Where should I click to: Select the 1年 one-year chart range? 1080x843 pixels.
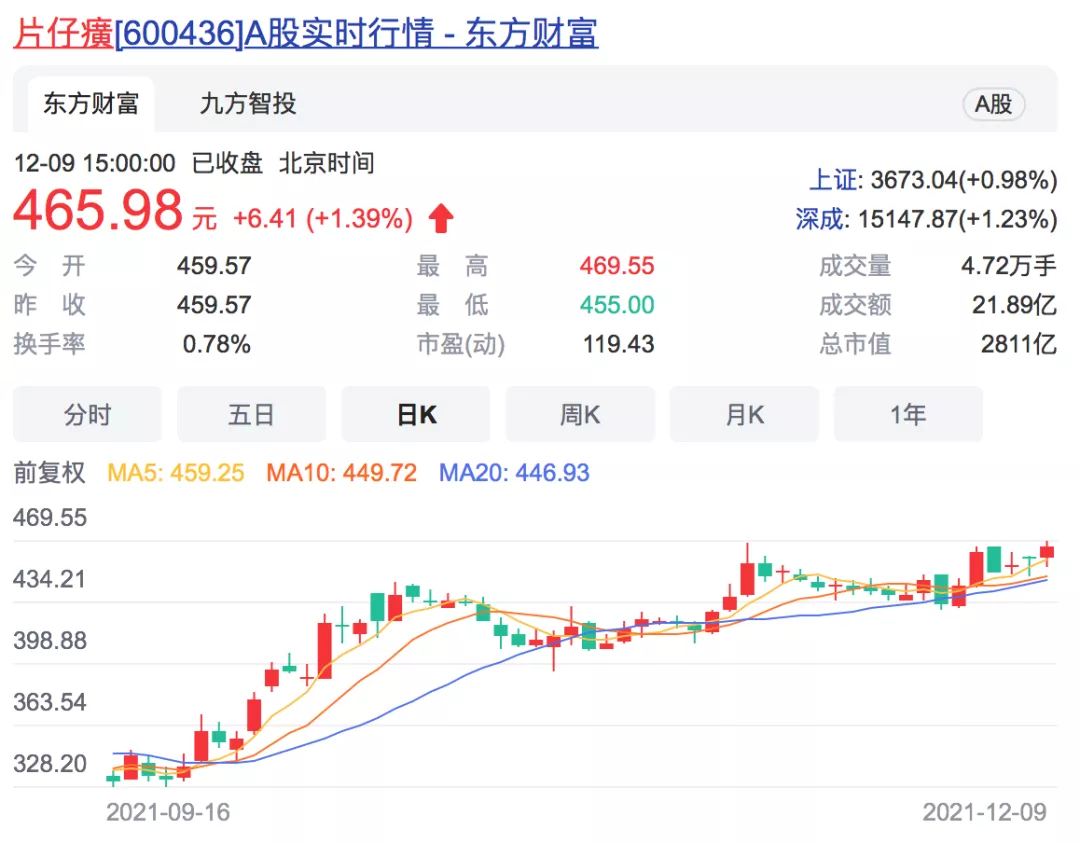point(908,414)
